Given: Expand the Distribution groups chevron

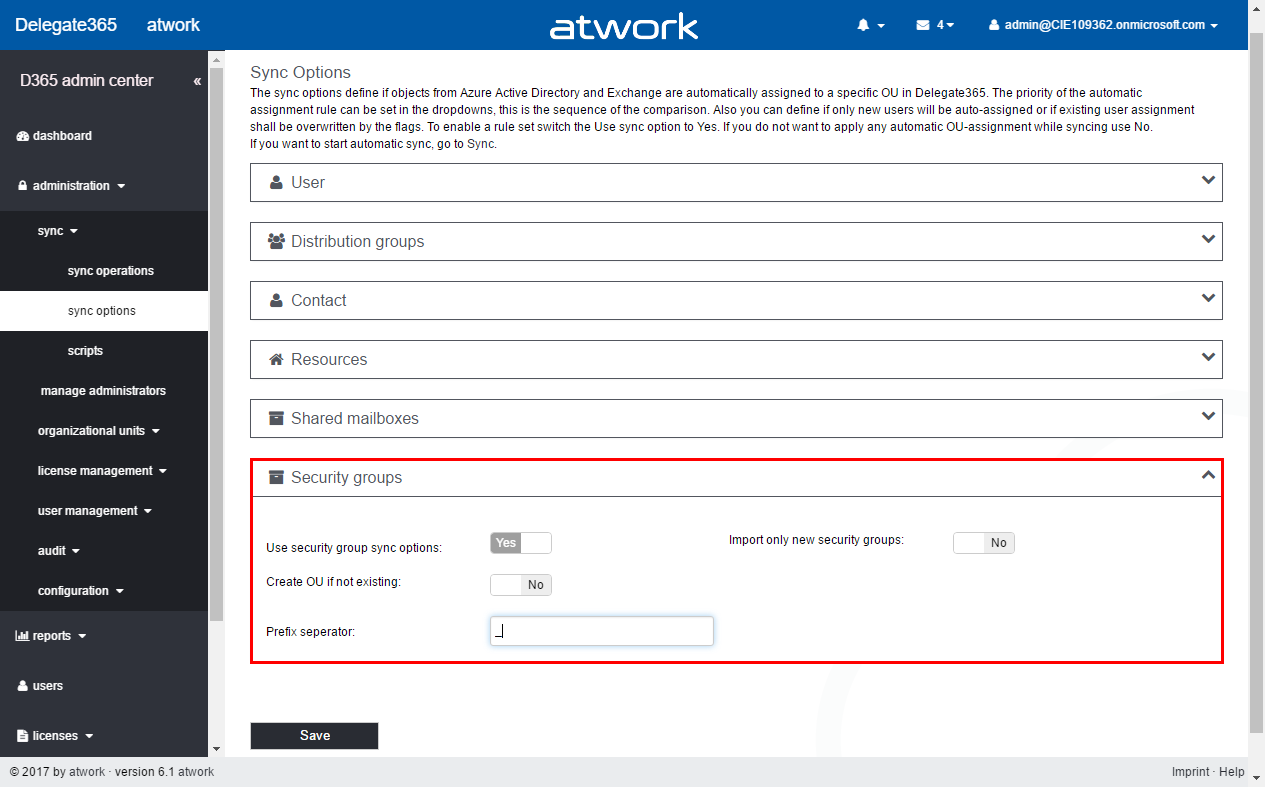Looking at the screenshot, I should coord(1209,239).
